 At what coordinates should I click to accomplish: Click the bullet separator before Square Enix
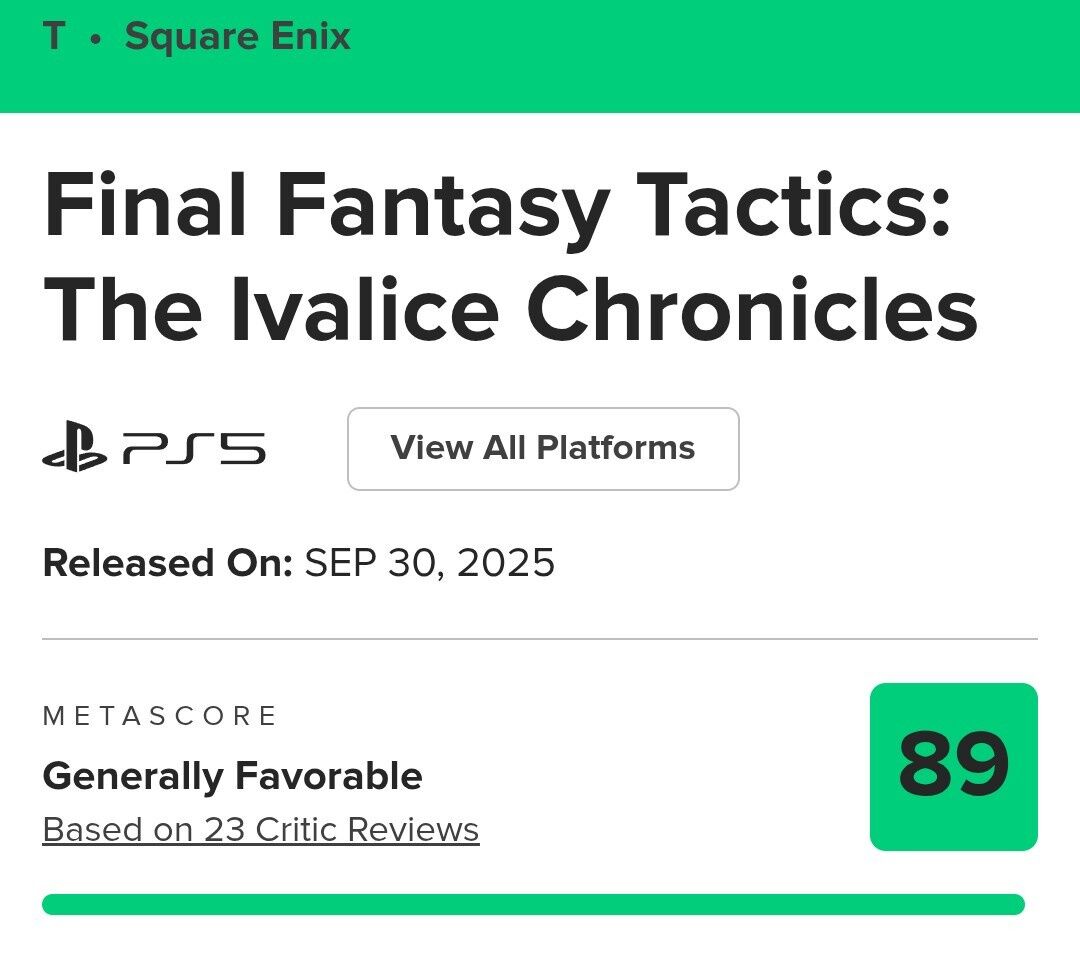pyautogui.click(x=95, y=39)
